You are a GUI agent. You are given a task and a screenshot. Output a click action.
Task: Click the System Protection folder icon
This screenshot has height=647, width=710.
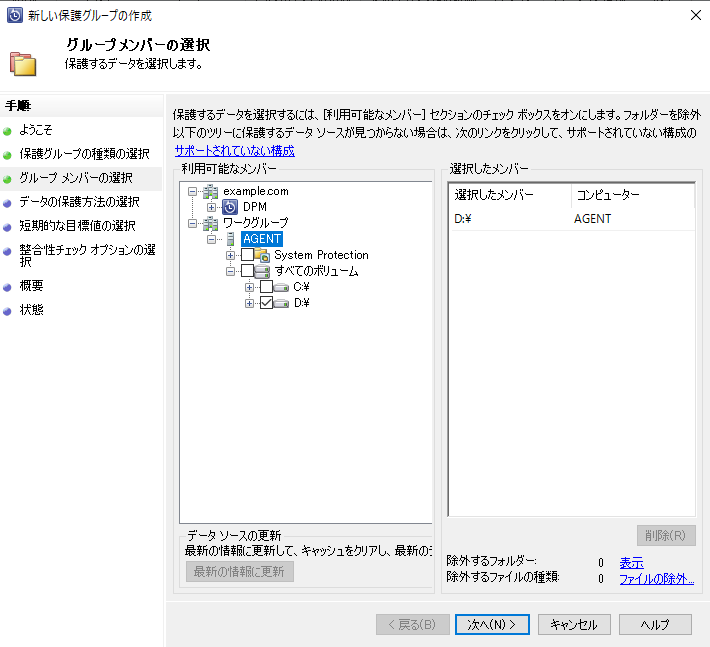pyautogui.click(x=262, y=255)
